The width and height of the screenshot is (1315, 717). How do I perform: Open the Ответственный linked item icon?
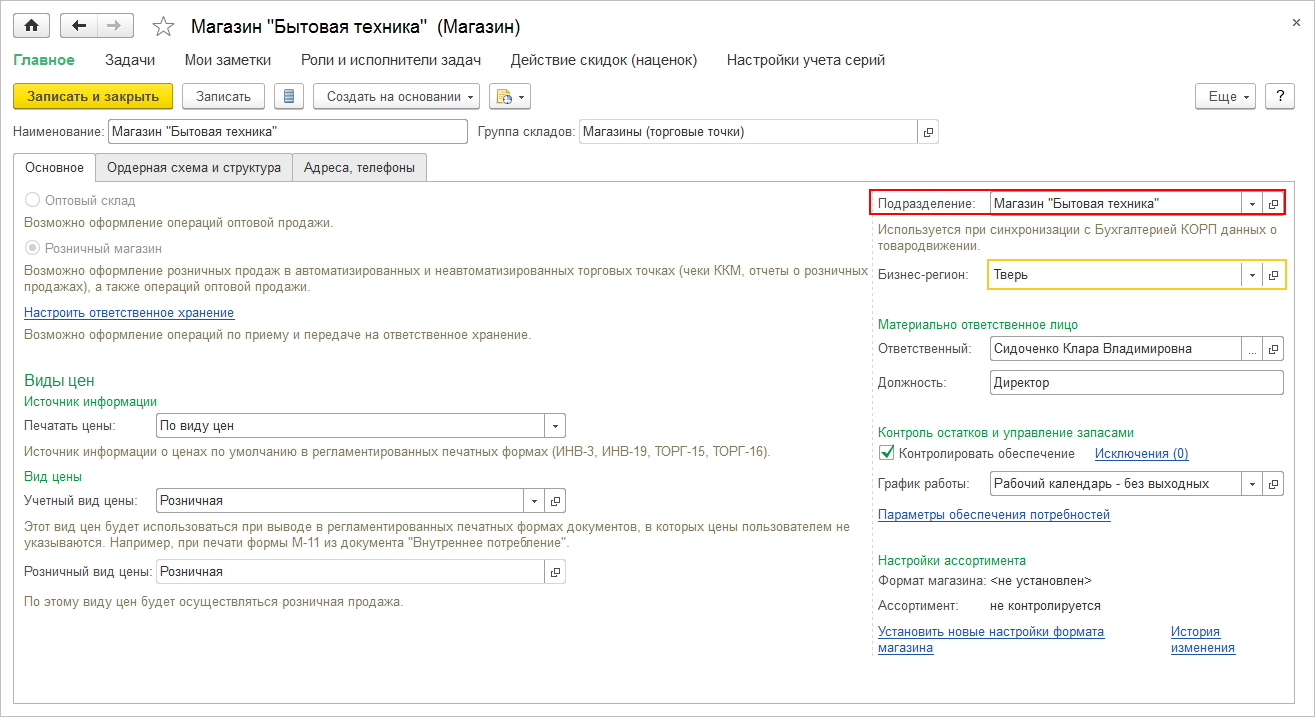coord(1273,349)
